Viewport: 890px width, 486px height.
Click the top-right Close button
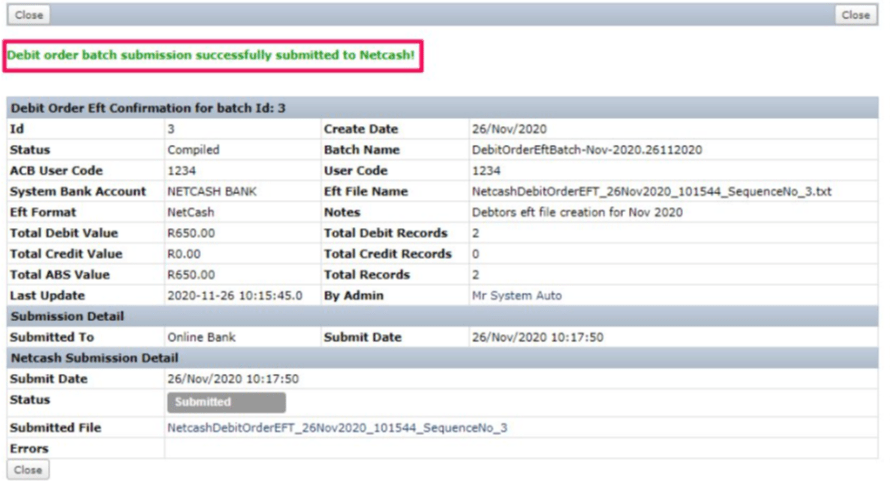pyautogui.click(x=855, y=15)
